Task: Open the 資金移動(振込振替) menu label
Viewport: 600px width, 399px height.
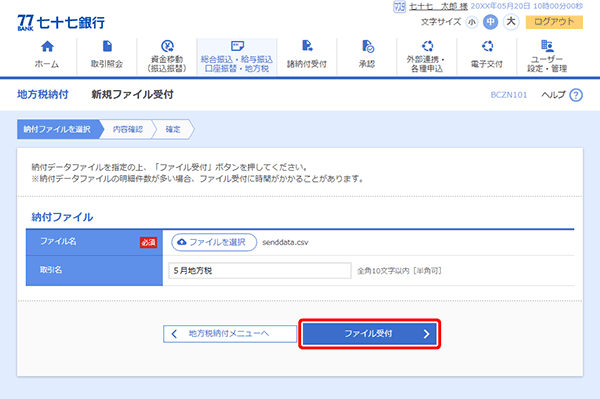Action: [x=167, y=64]
